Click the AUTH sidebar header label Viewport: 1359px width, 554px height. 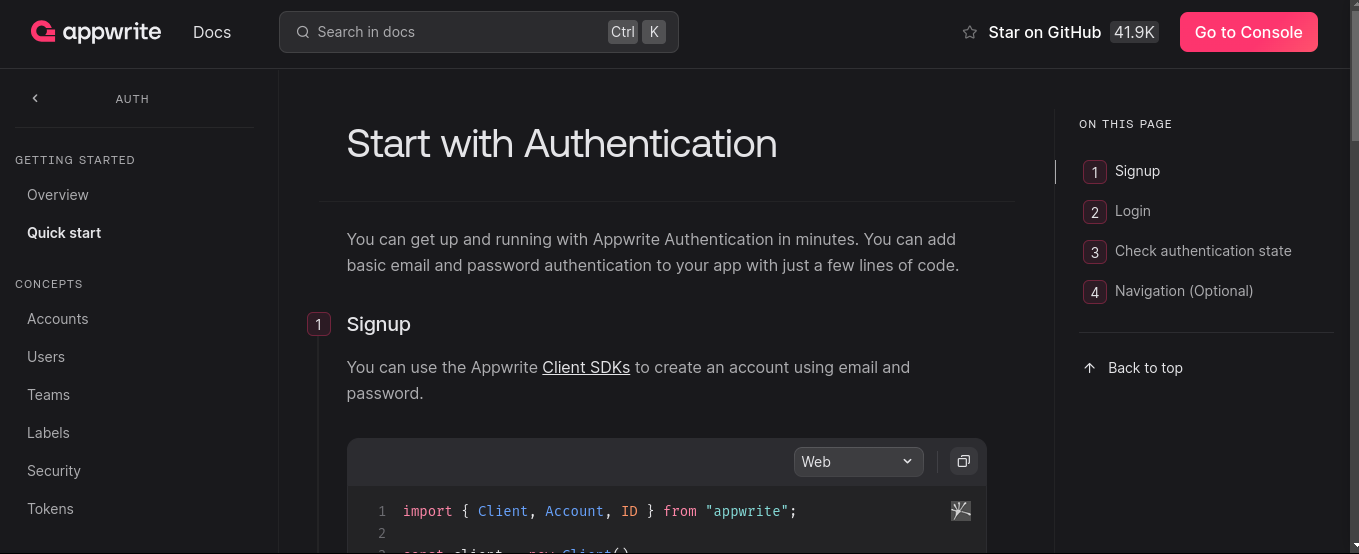pyautogui.click(x=132, y=99)
